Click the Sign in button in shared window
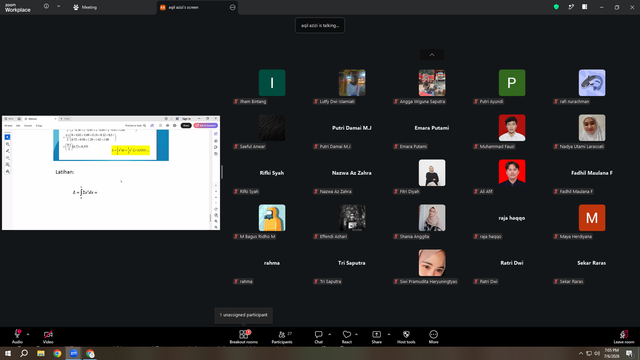Viewport: 640px width, 360px height. (186, 119)
